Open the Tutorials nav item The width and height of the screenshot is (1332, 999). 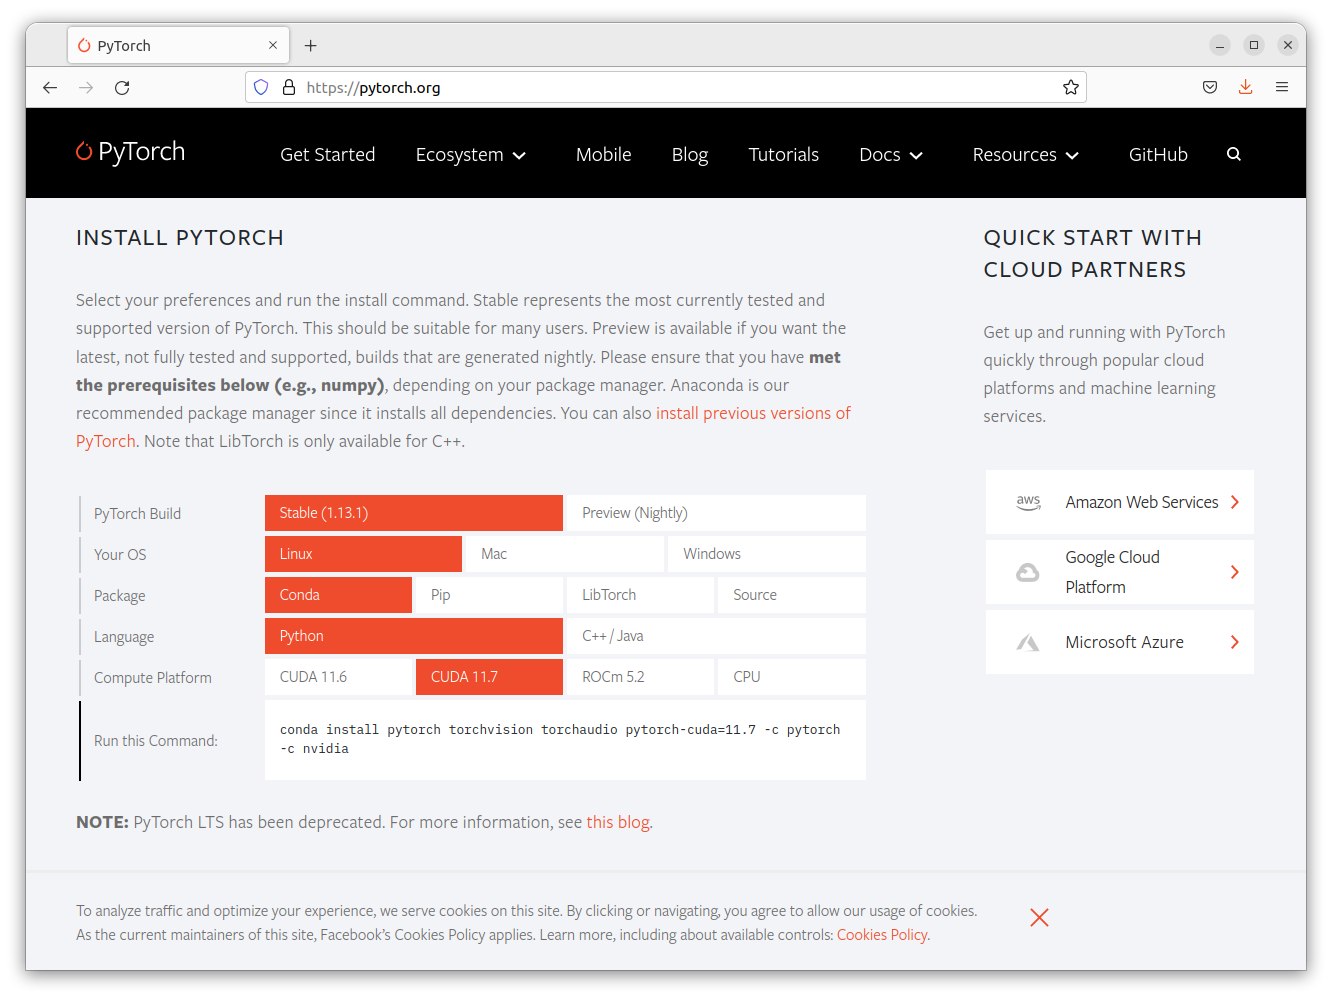[784, 155]
